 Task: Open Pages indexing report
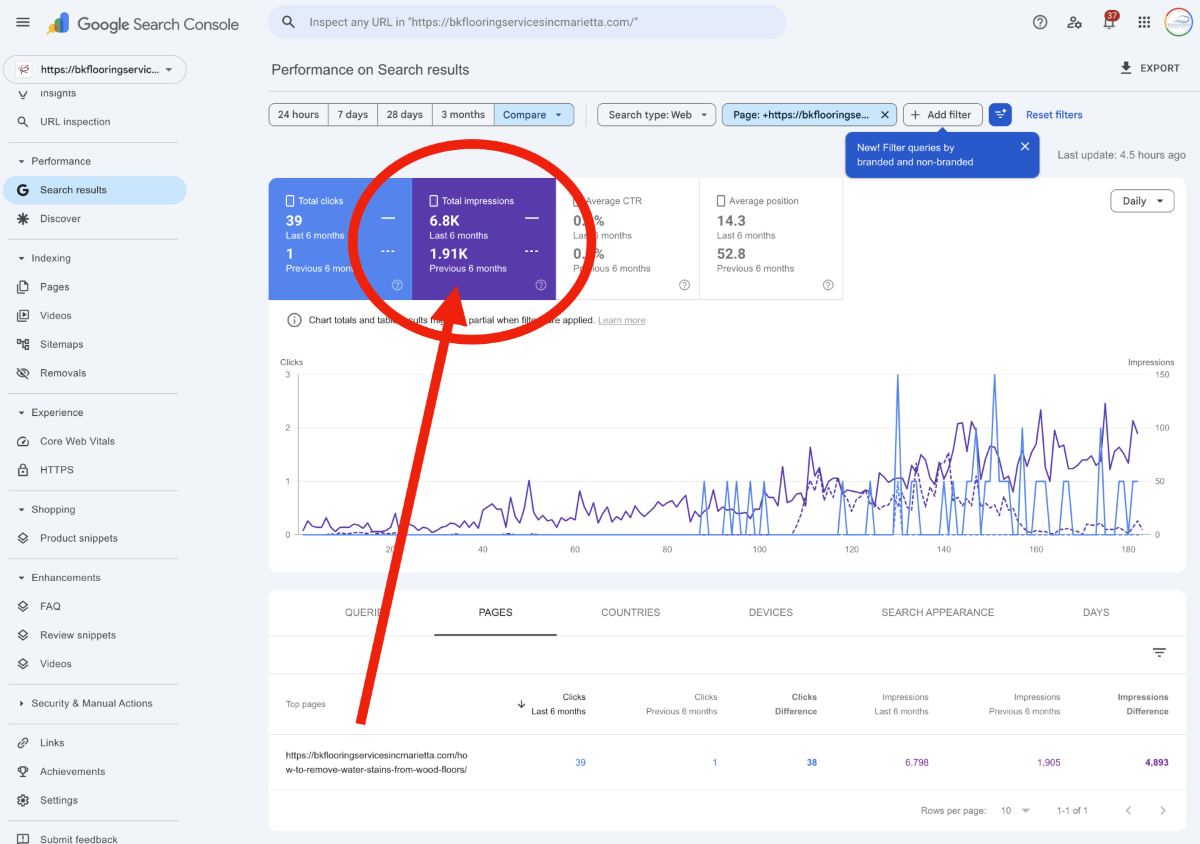point(93,287)
